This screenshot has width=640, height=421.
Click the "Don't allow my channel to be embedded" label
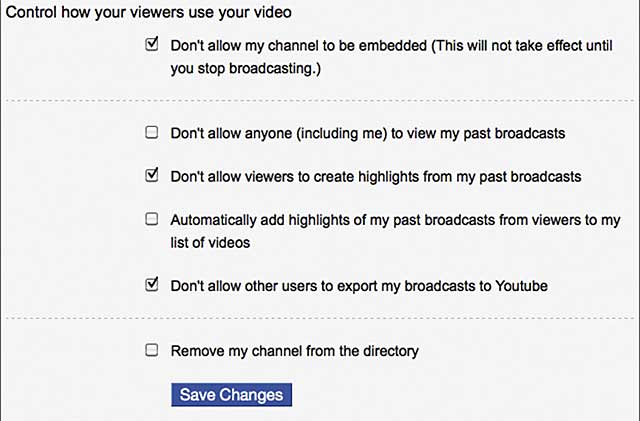tap(299, 46)
